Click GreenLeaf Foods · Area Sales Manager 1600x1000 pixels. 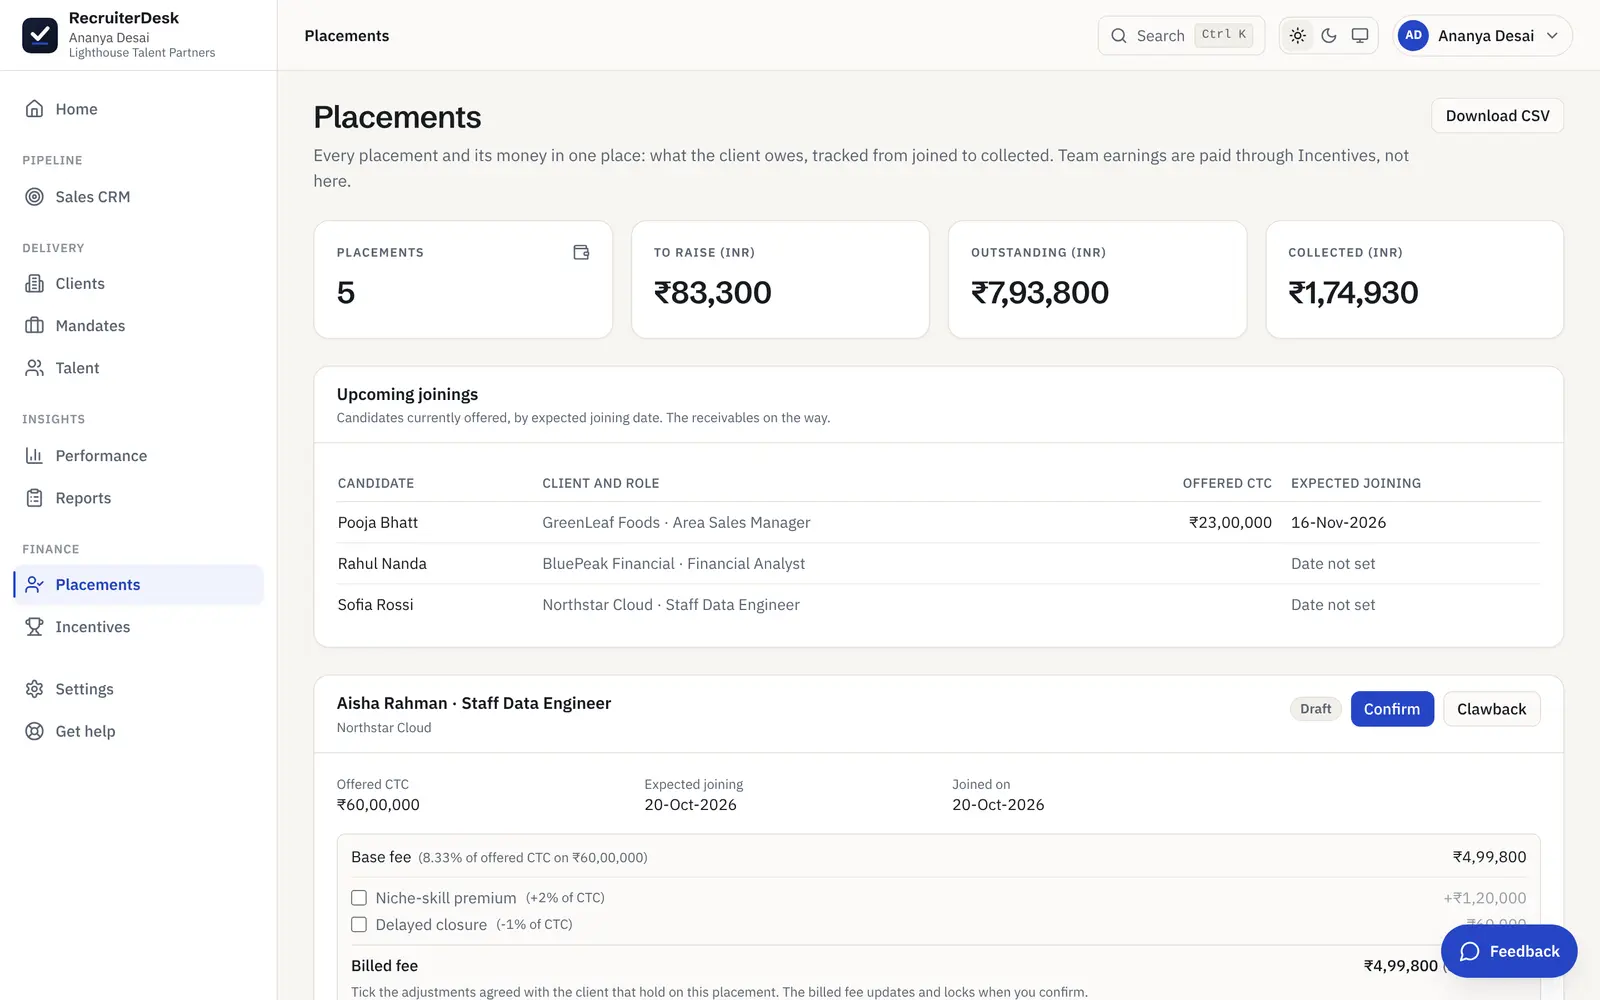pyautogui.click(x=676, y=523)
